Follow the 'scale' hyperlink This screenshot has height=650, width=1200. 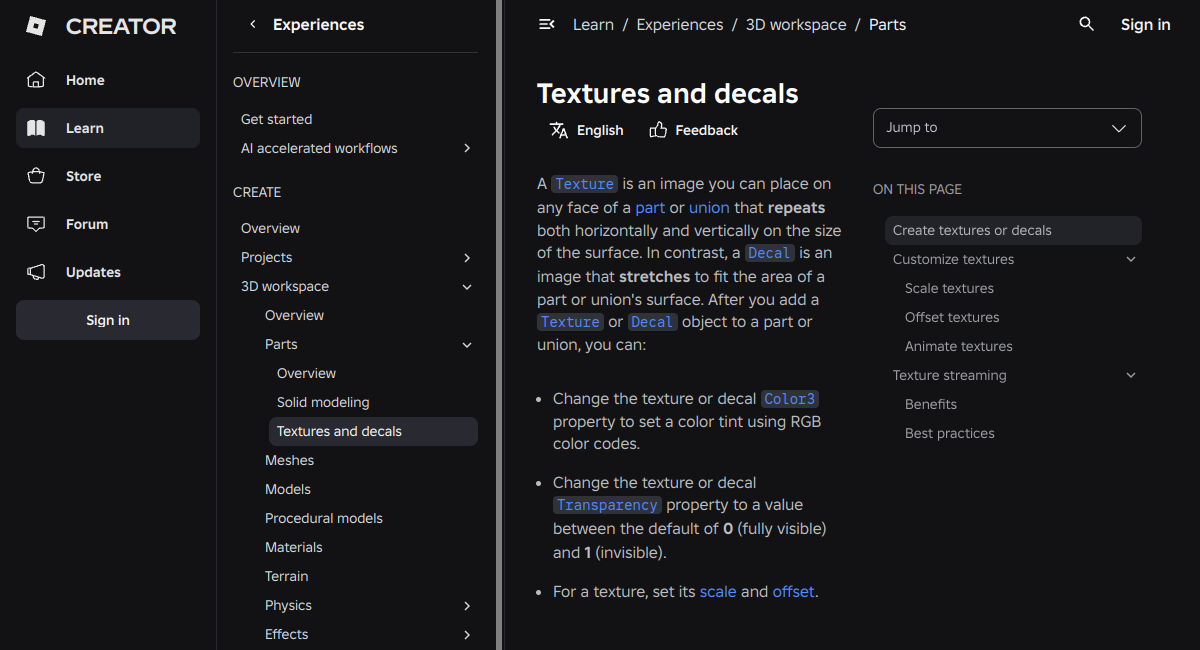coord(718,591)
